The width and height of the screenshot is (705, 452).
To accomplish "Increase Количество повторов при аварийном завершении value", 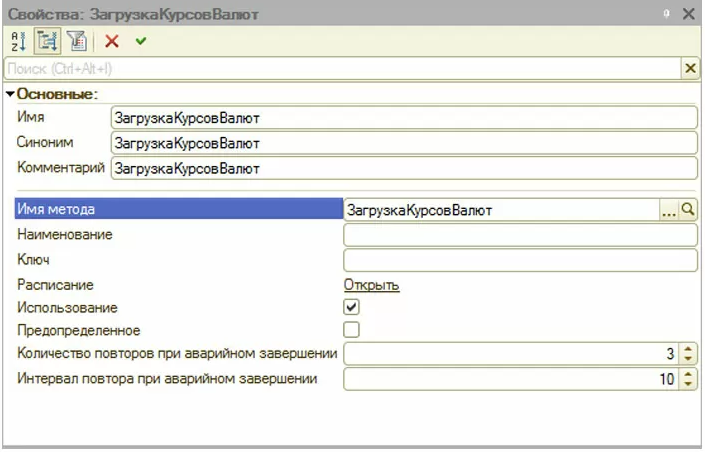I will point(688,349).
